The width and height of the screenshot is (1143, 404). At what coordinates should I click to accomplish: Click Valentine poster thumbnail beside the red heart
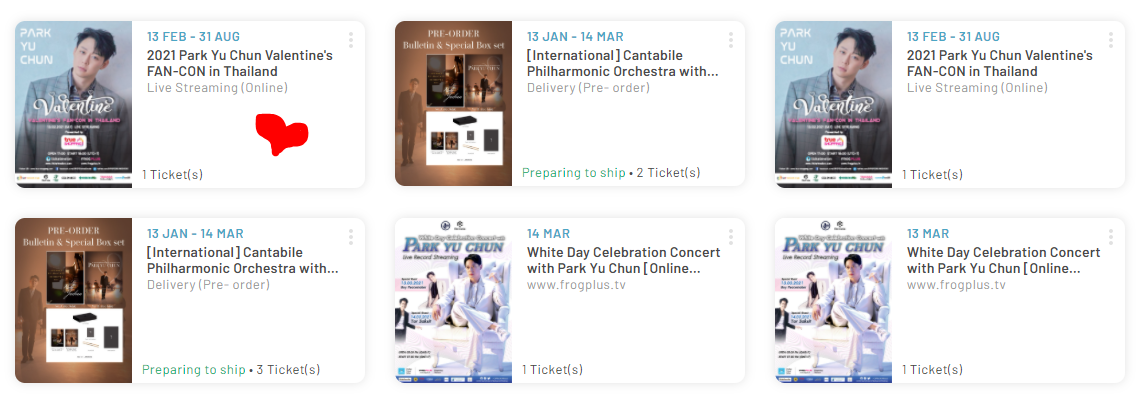point(73,104)
